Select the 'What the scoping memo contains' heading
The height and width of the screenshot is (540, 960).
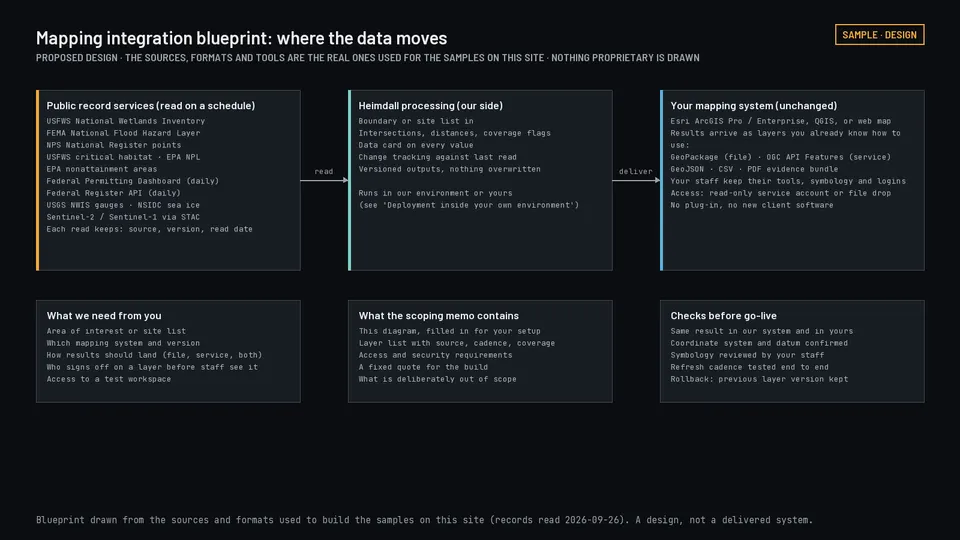tap(438, 315)
